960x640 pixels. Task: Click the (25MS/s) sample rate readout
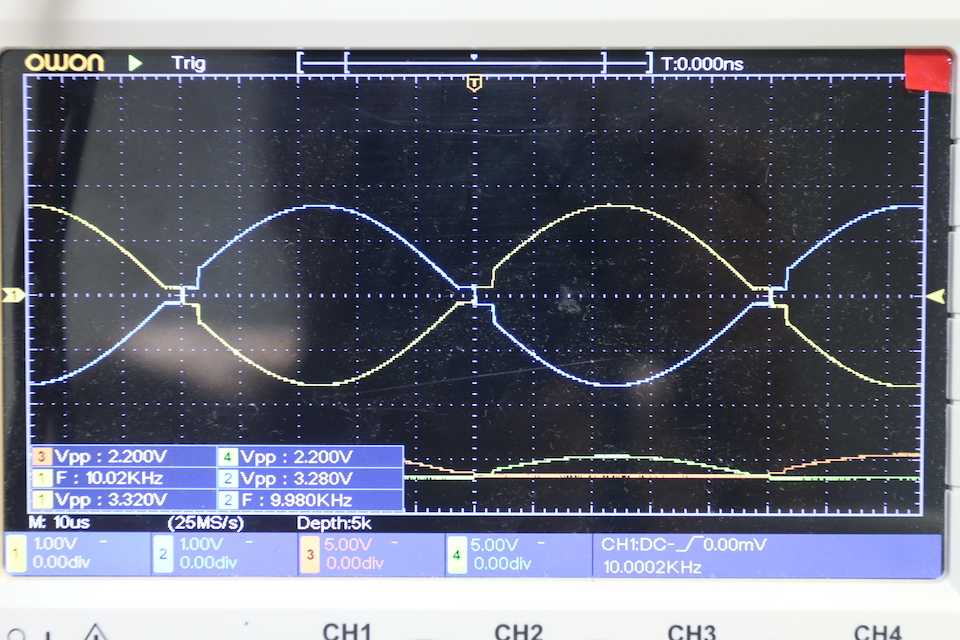pyautogui.click(x=206, y=523)
